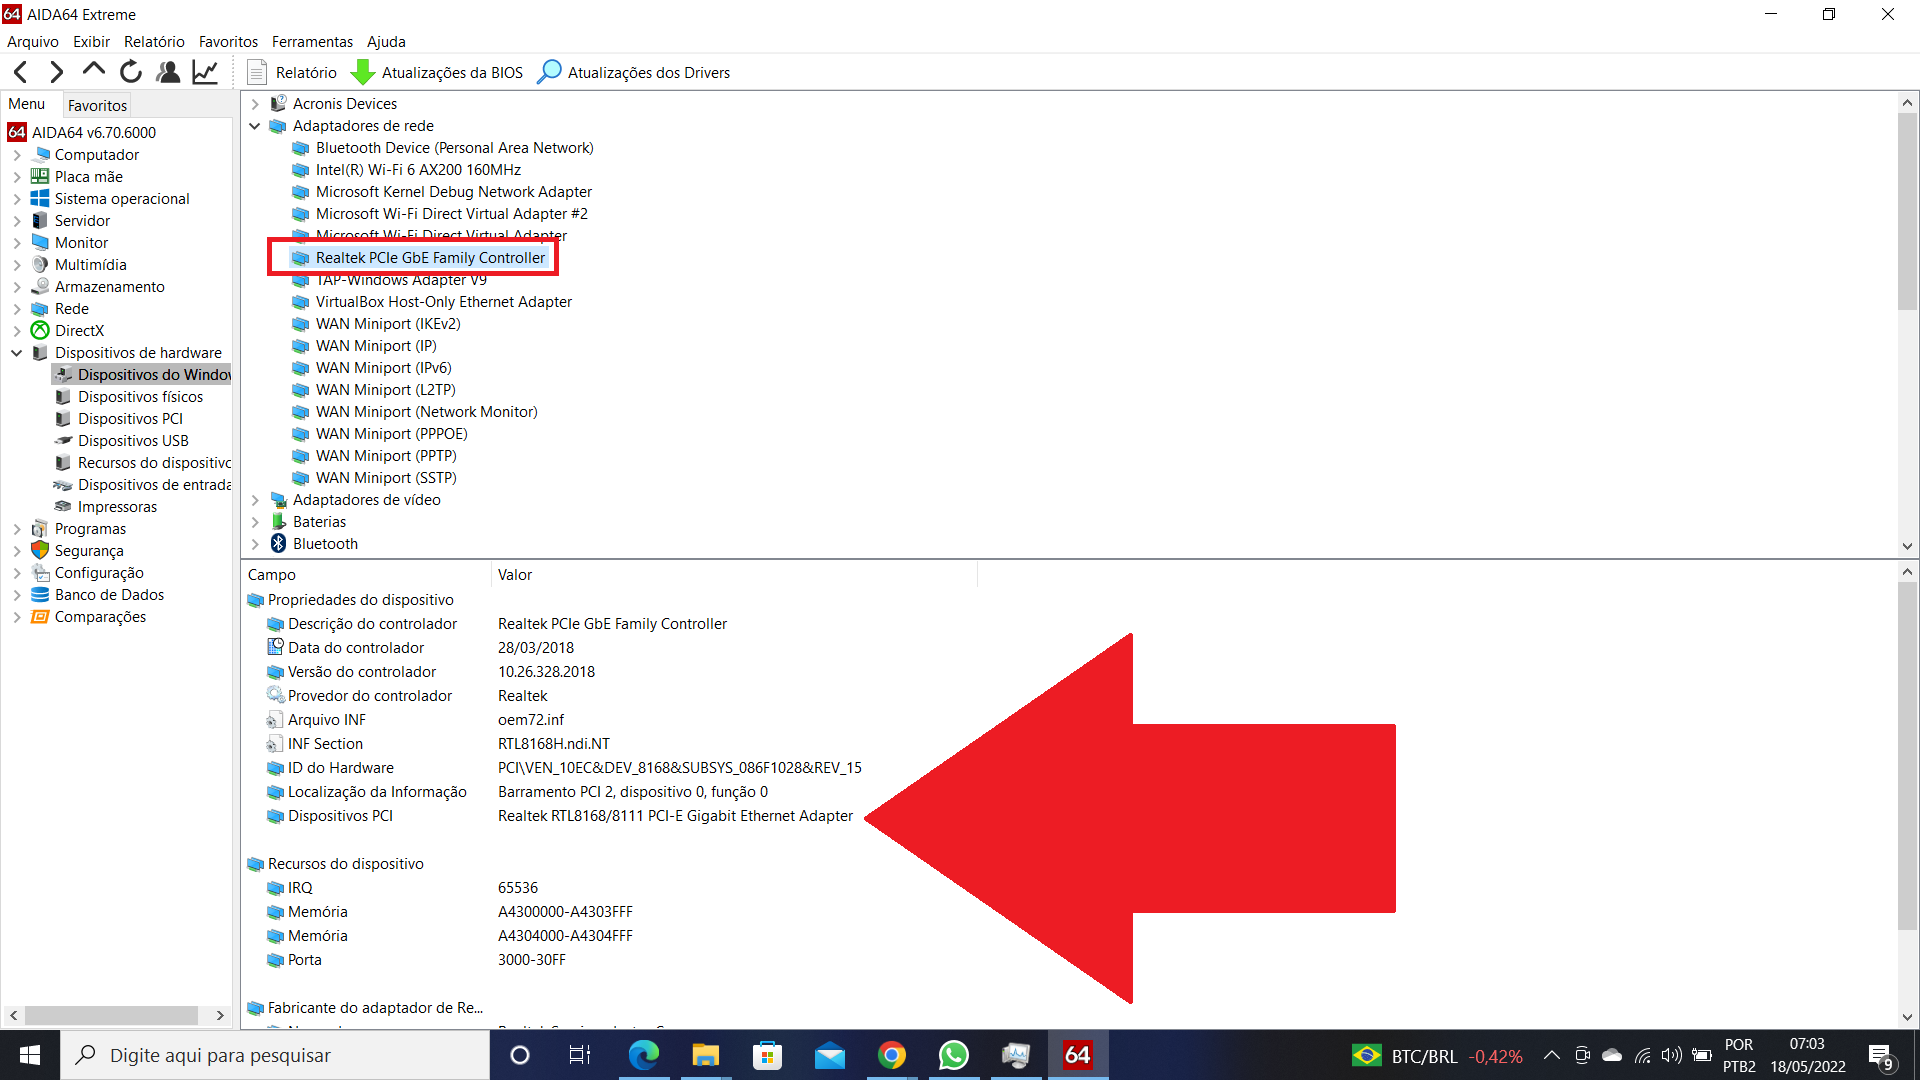Open the Mail app taskbar icon
This screenshot has height=1080, width=1920.
coord(829,1055)
